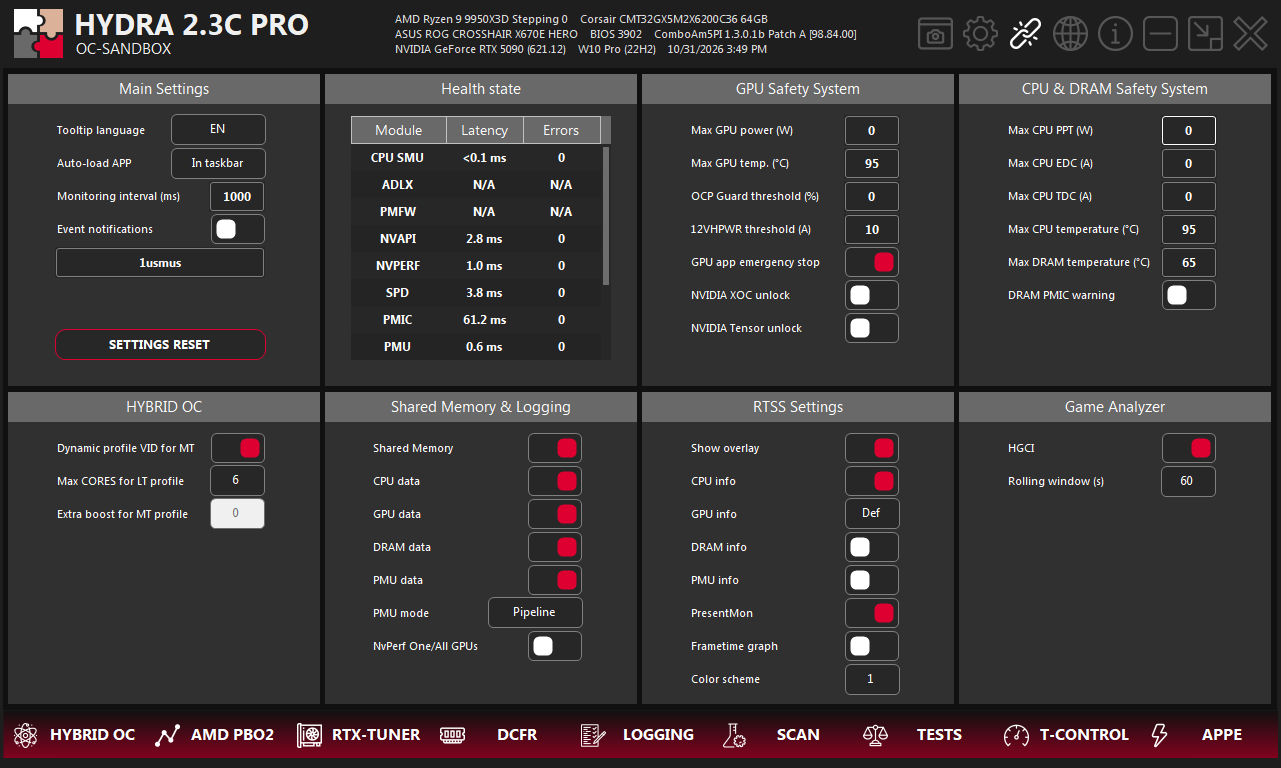Change PMU mode Pipeline selector
The height and width of the screenshot is (768, 1281).
535,612
